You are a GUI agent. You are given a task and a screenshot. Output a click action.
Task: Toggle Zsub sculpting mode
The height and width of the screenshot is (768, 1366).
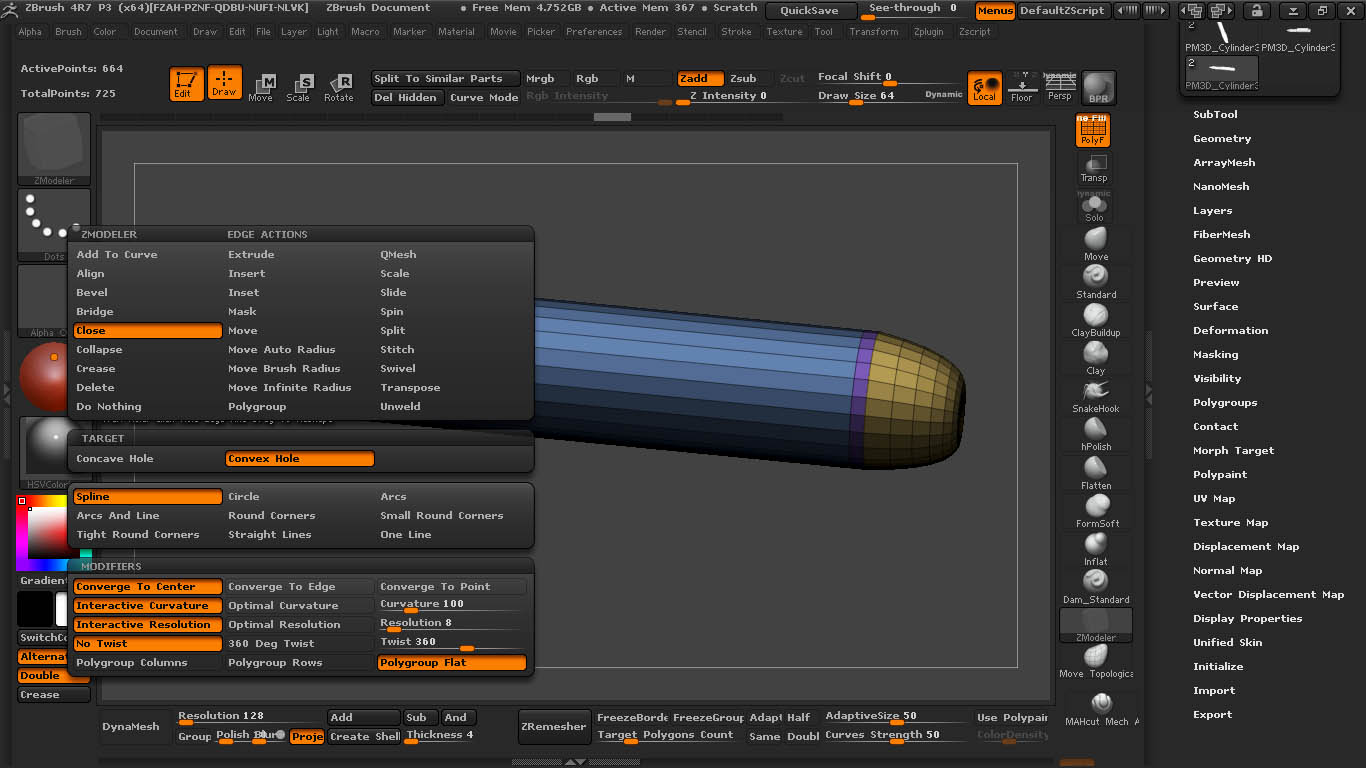[x=743, y=78]
